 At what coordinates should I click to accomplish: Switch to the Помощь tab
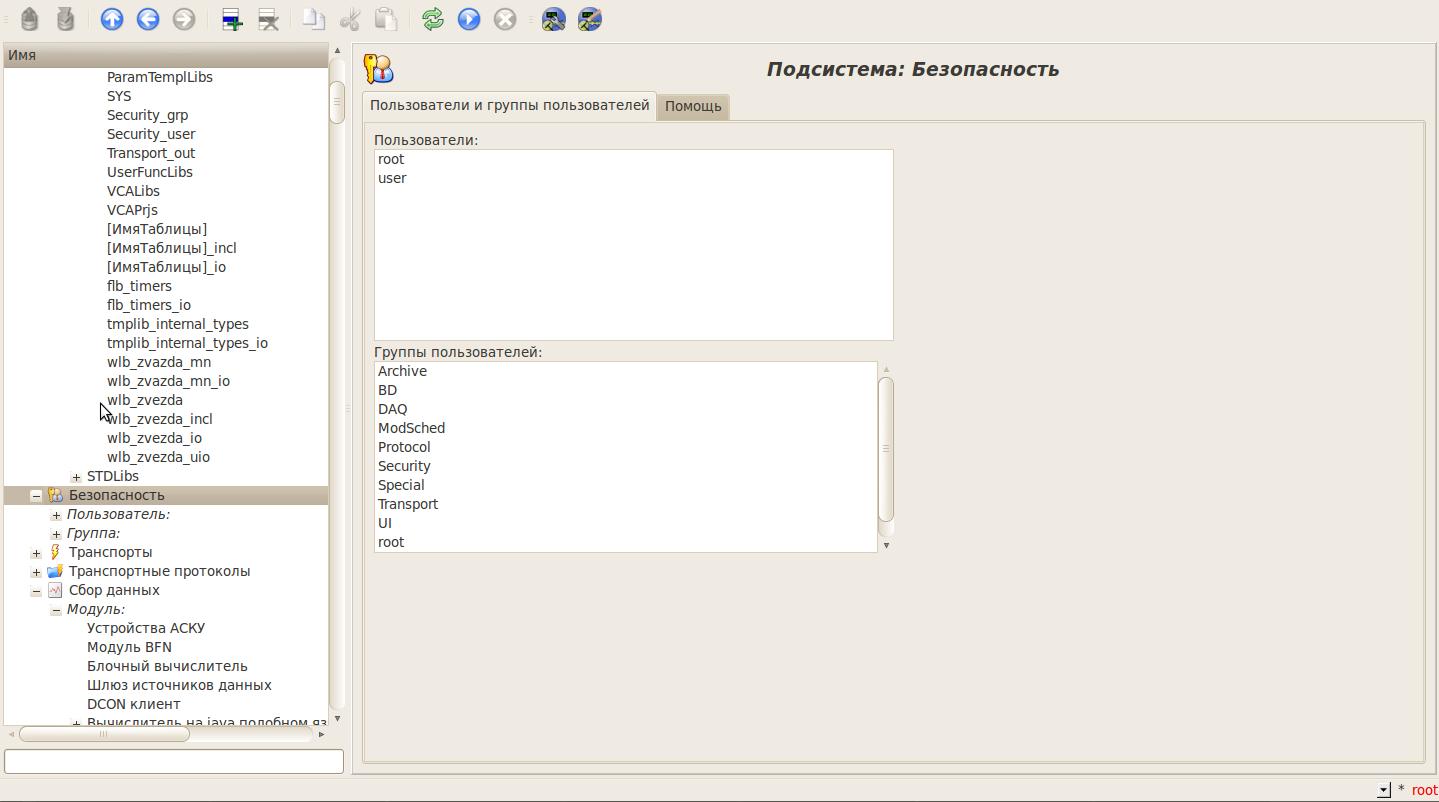tap(692, 106)
